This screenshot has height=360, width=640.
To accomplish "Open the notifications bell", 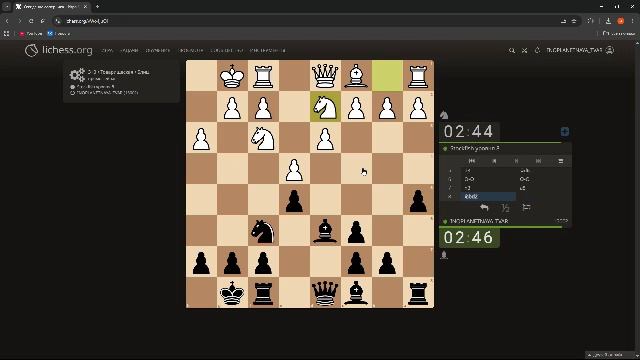I will pos(537,50).
